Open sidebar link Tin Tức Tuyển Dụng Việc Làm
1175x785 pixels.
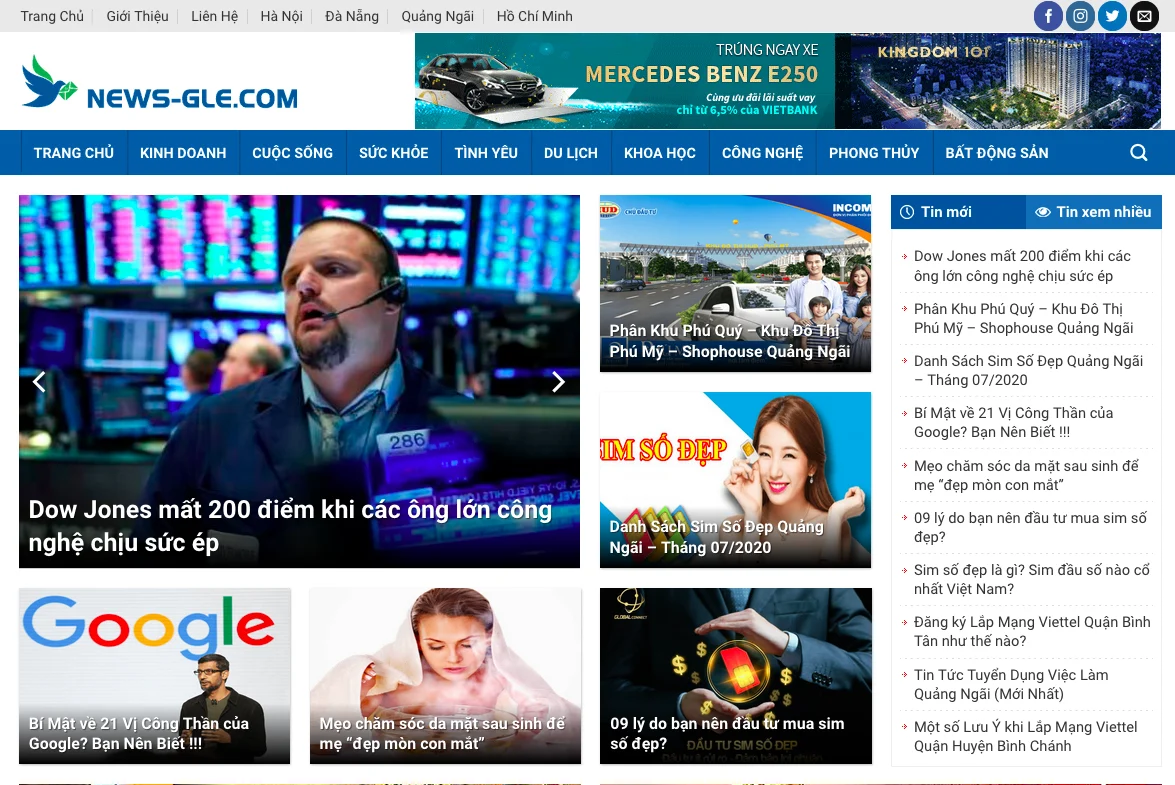(1011, 684)
